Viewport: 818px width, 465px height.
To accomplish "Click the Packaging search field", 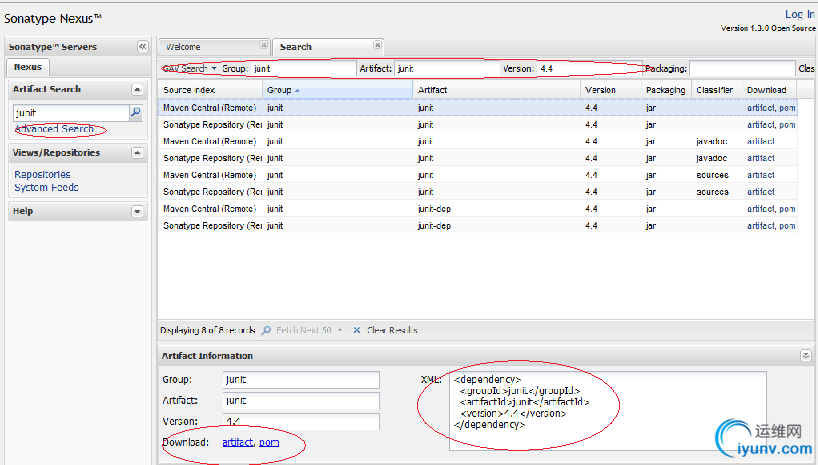I will (x=742, y=68).
